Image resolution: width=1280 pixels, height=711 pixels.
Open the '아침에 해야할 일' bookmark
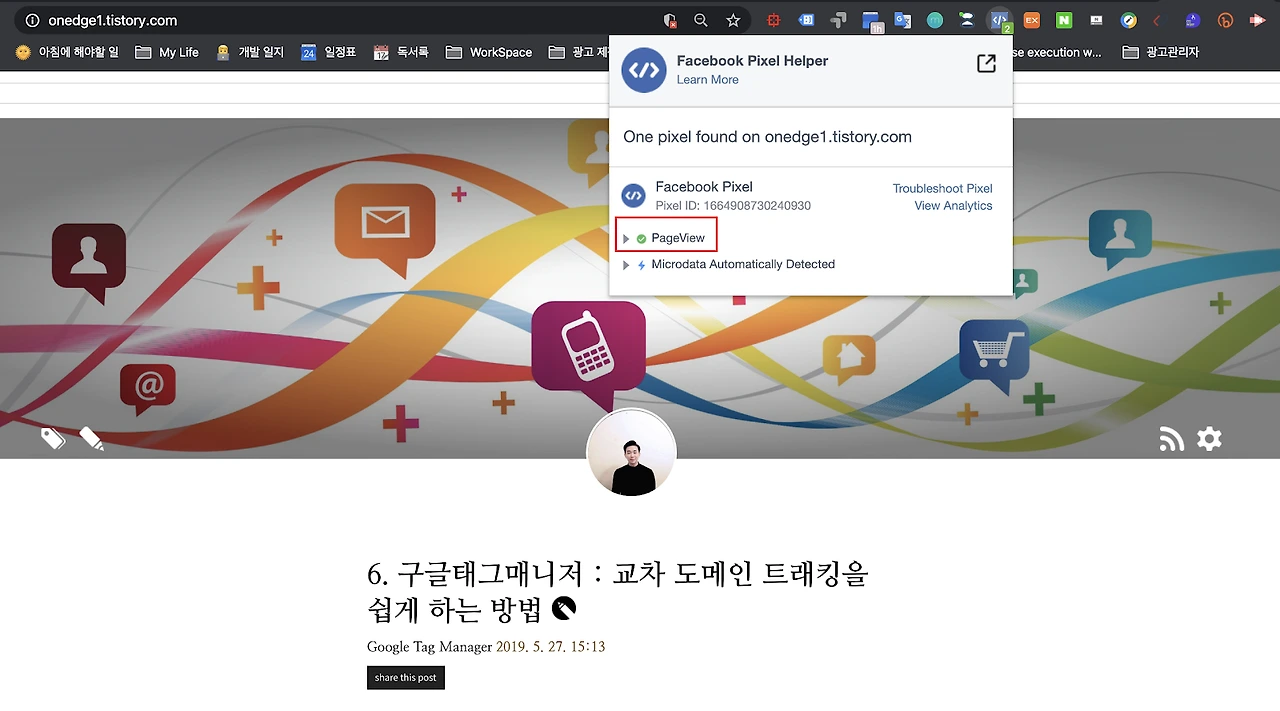pos(67,52)
